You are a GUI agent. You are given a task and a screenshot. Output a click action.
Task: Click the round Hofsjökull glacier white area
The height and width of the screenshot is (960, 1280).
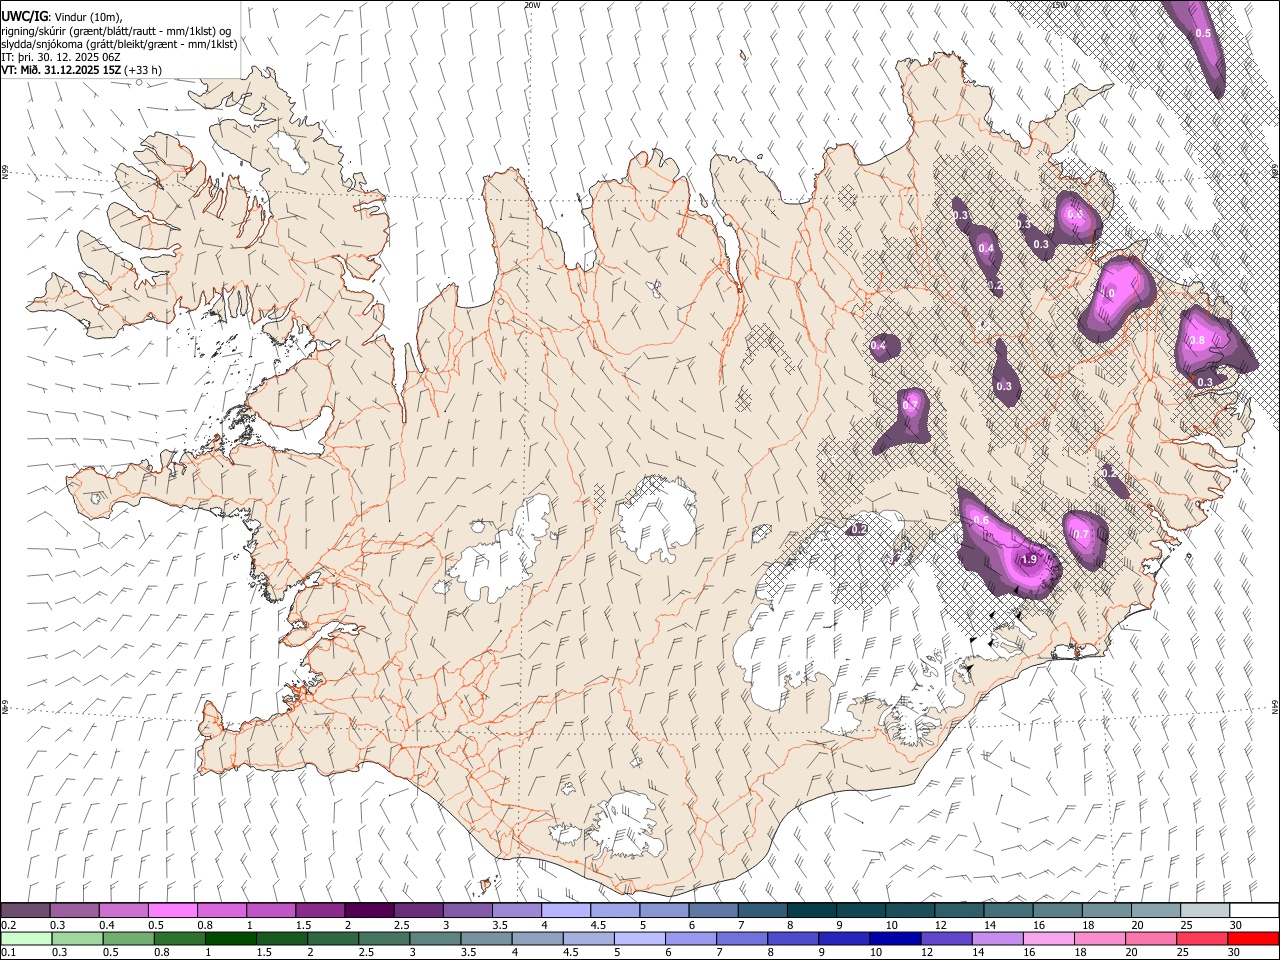point(657,520)
